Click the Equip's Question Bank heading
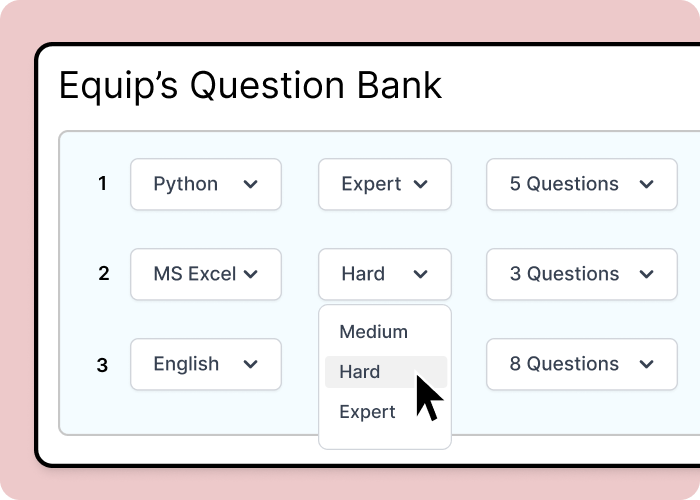 [x=250, y=86]
